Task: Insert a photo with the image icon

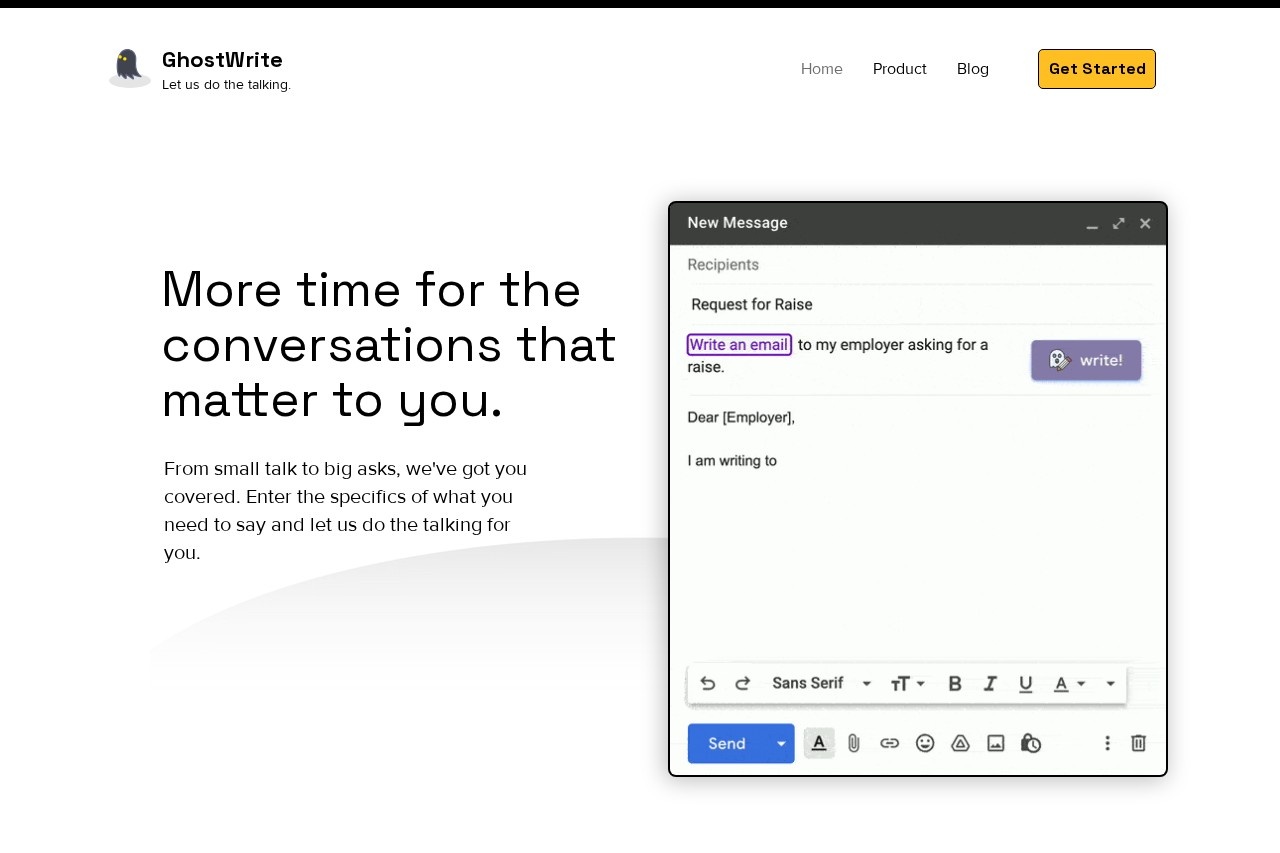Action: click(995, 743)
